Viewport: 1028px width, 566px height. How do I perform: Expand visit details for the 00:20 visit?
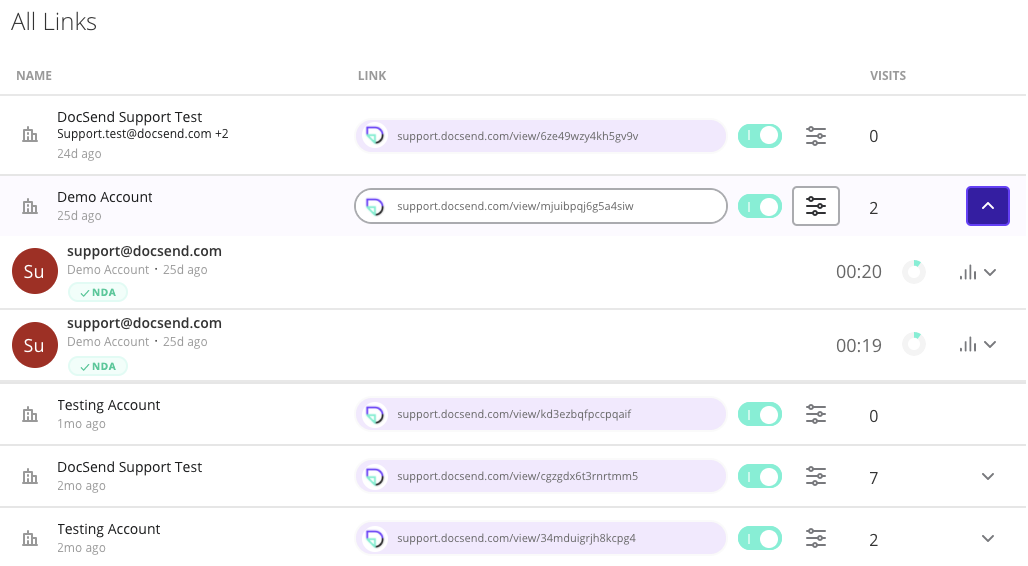click(990, 272)
